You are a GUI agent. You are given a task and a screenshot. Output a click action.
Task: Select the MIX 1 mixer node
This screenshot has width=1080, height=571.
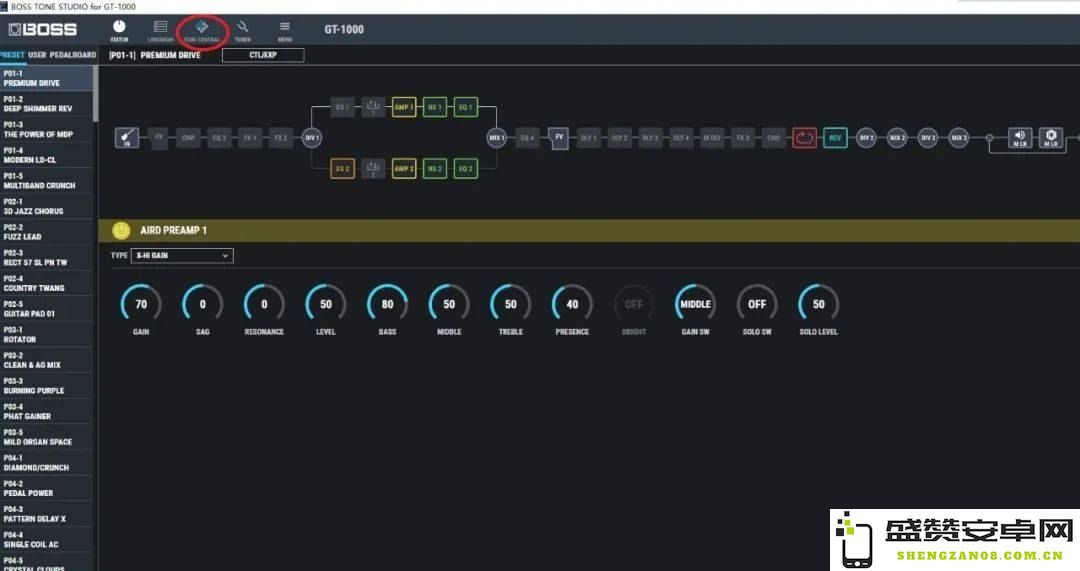pyautogui.click(x=497, y=138)
